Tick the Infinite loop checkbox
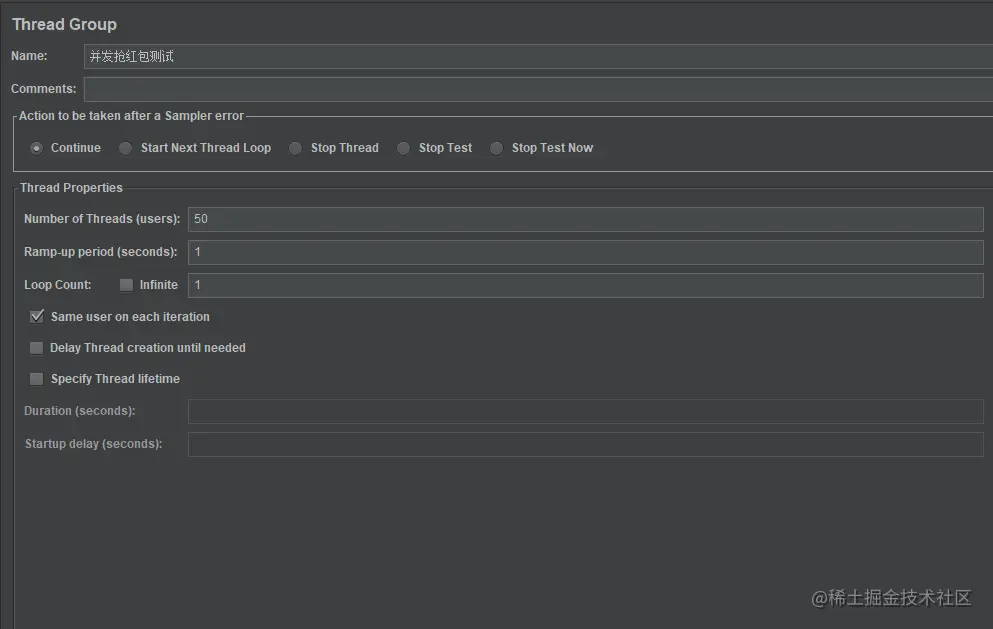 point(127,285)
